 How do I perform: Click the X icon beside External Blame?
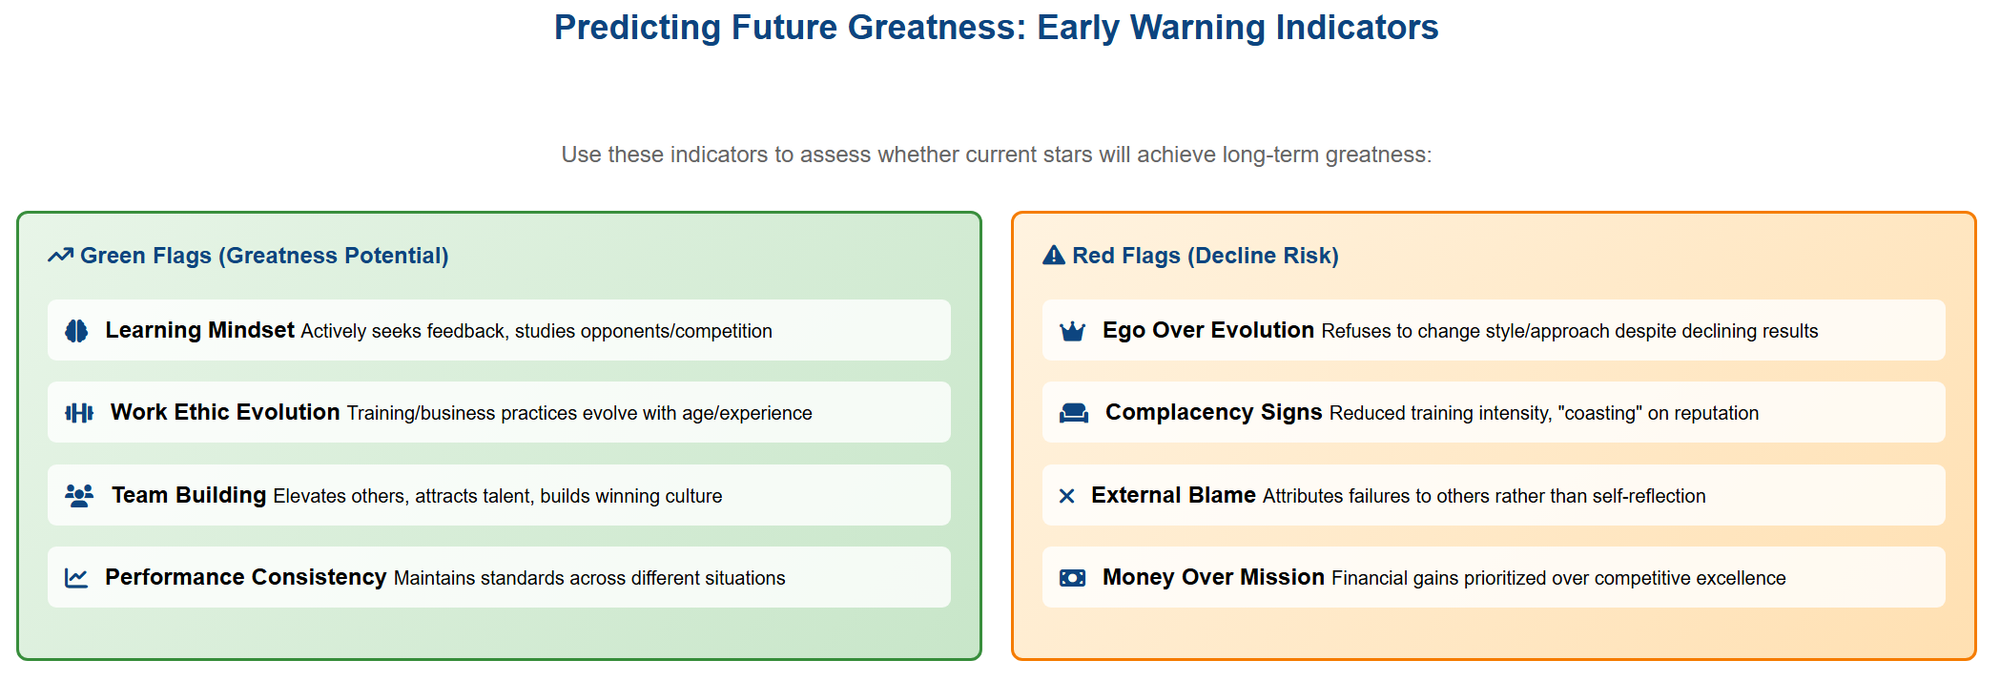click(x=1067, y=496)
